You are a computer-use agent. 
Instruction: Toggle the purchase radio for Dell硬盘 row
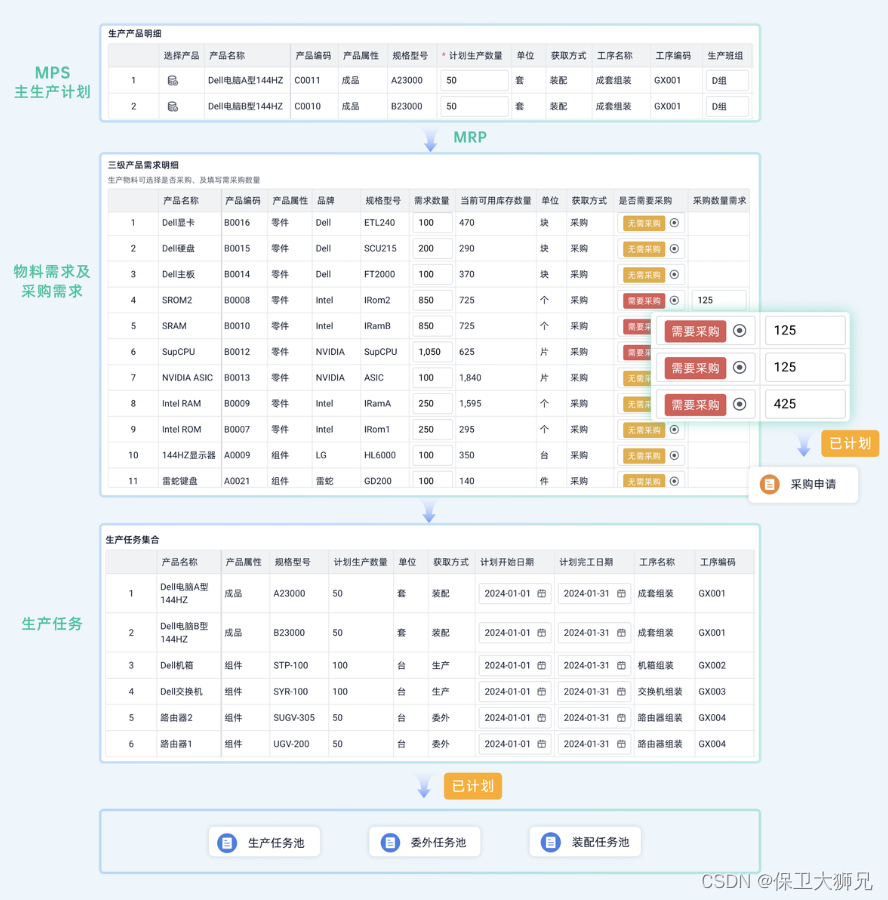[674, 249]
